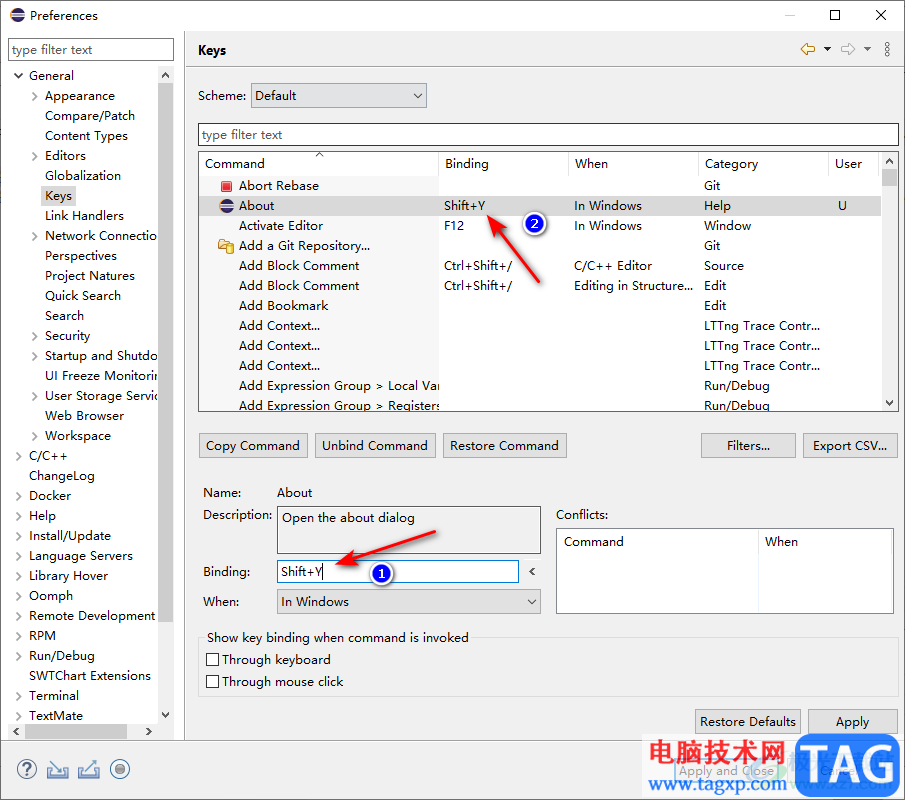Expand the Docker preferences node
905x800 pixels.
(x=18, y=496)
